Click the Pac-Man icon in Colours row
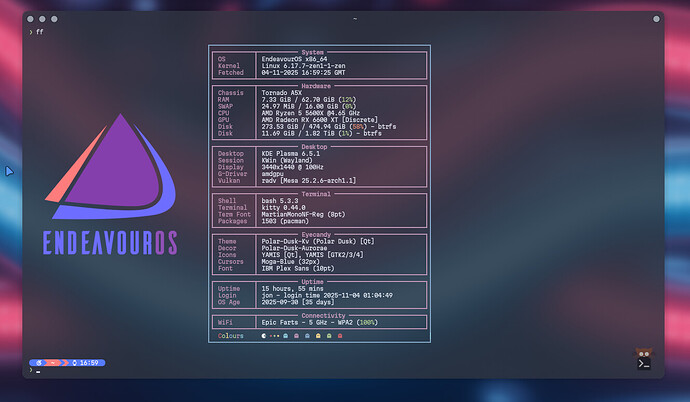This screenshot has width=690, height=402. (264, 336)
